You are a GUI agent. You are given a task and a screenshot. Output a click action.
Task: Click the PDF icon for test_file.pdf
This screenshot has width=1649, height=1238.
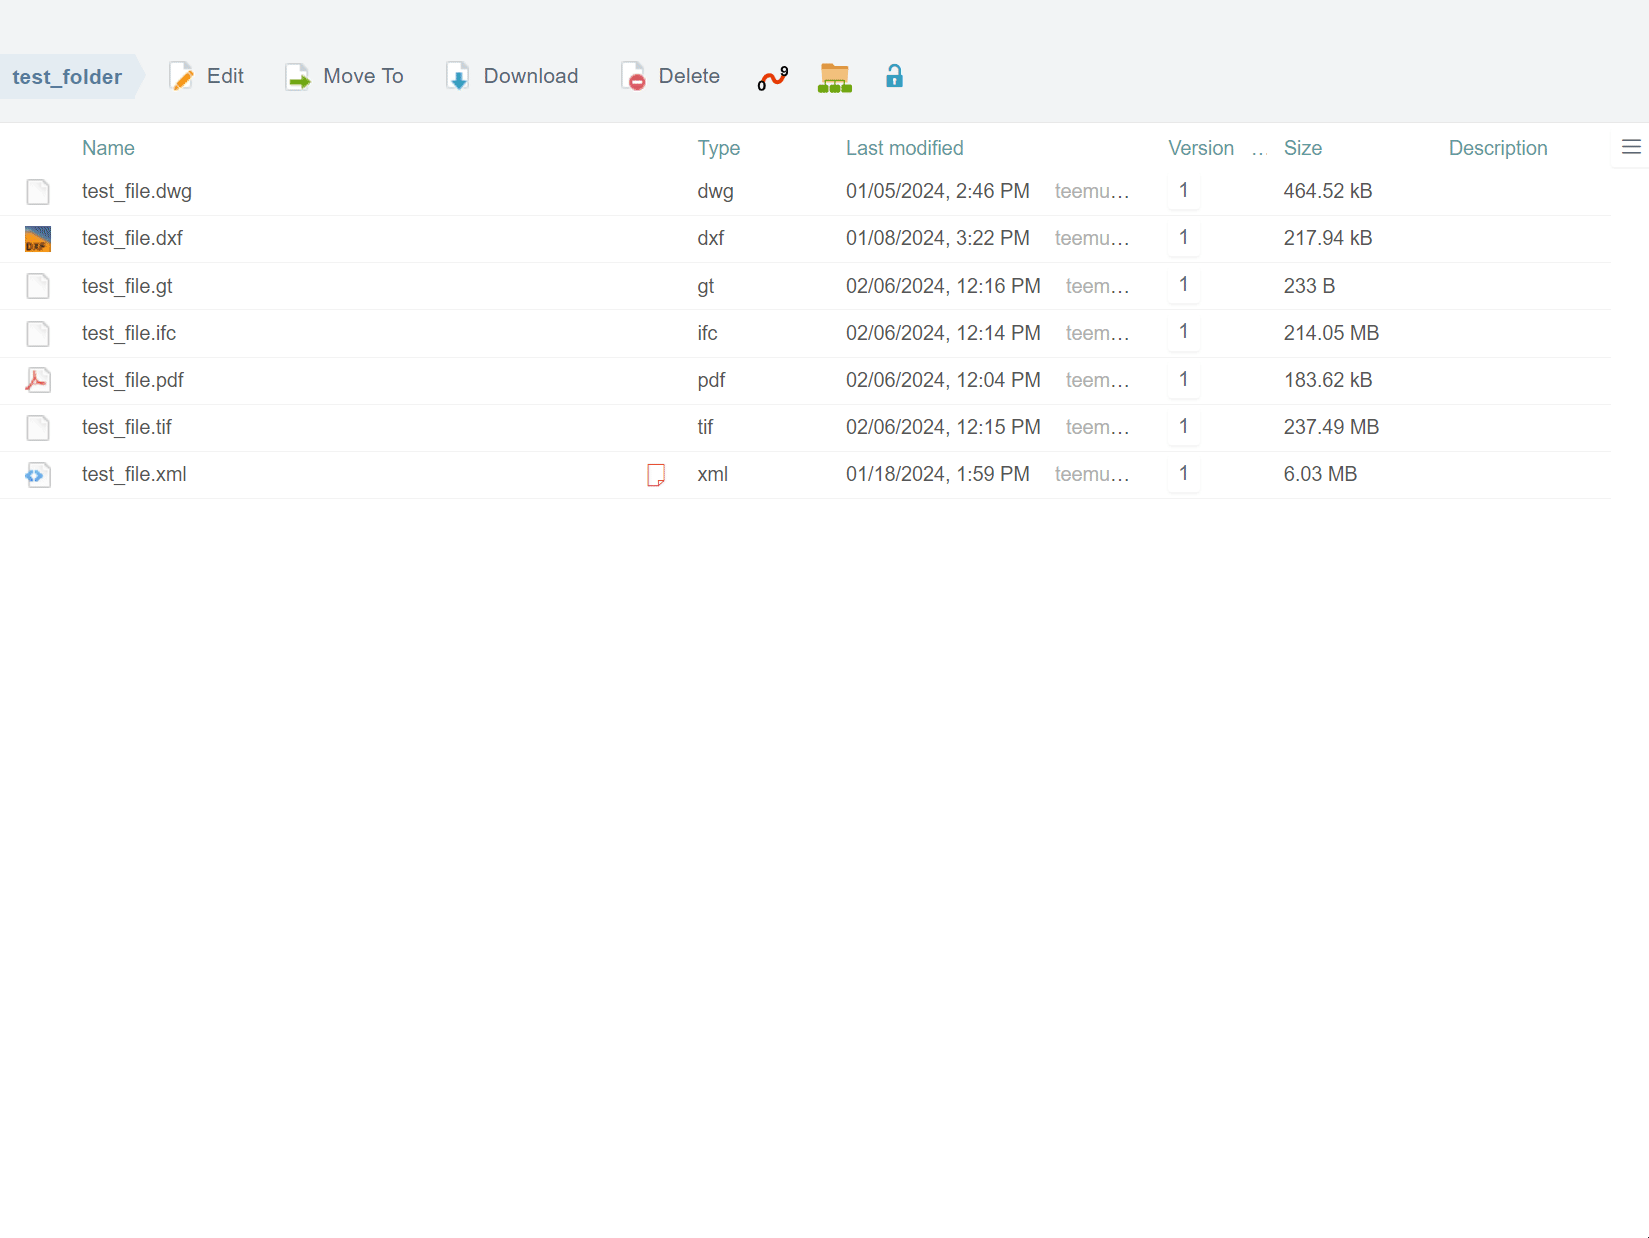tap(38, 380)
